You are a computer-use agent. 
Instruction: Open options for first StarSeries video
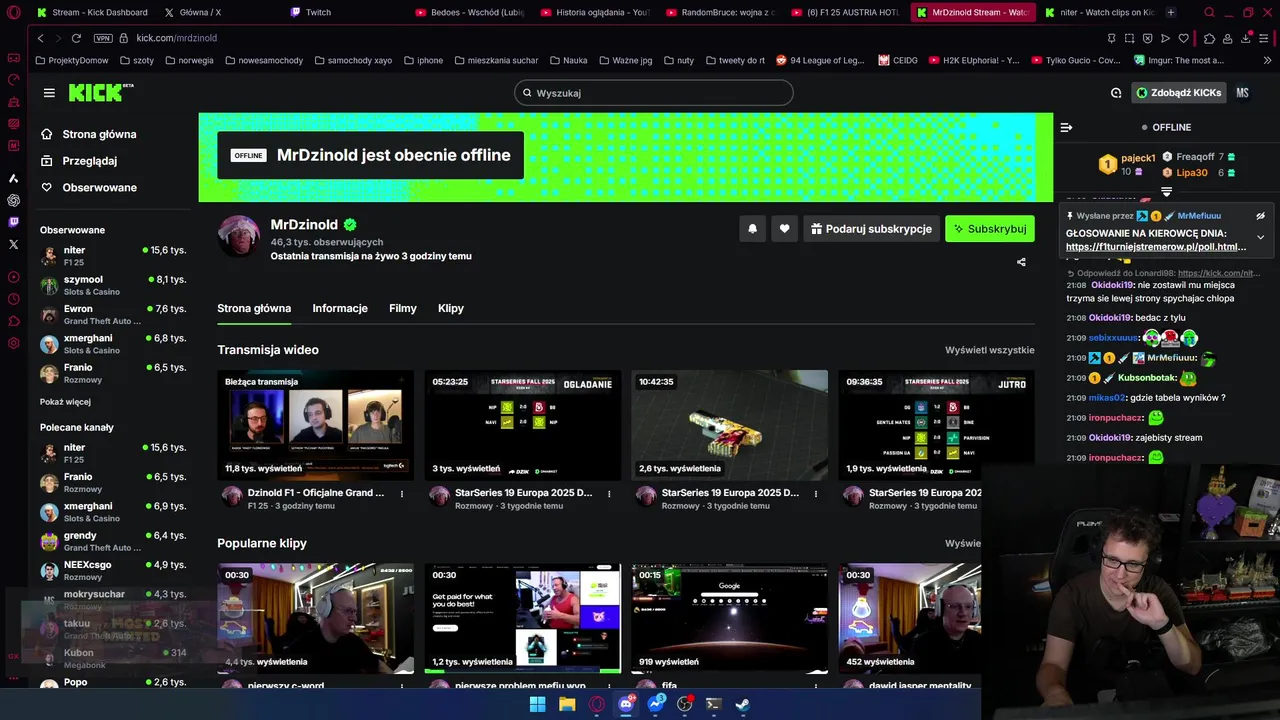(x=609, y=493)
